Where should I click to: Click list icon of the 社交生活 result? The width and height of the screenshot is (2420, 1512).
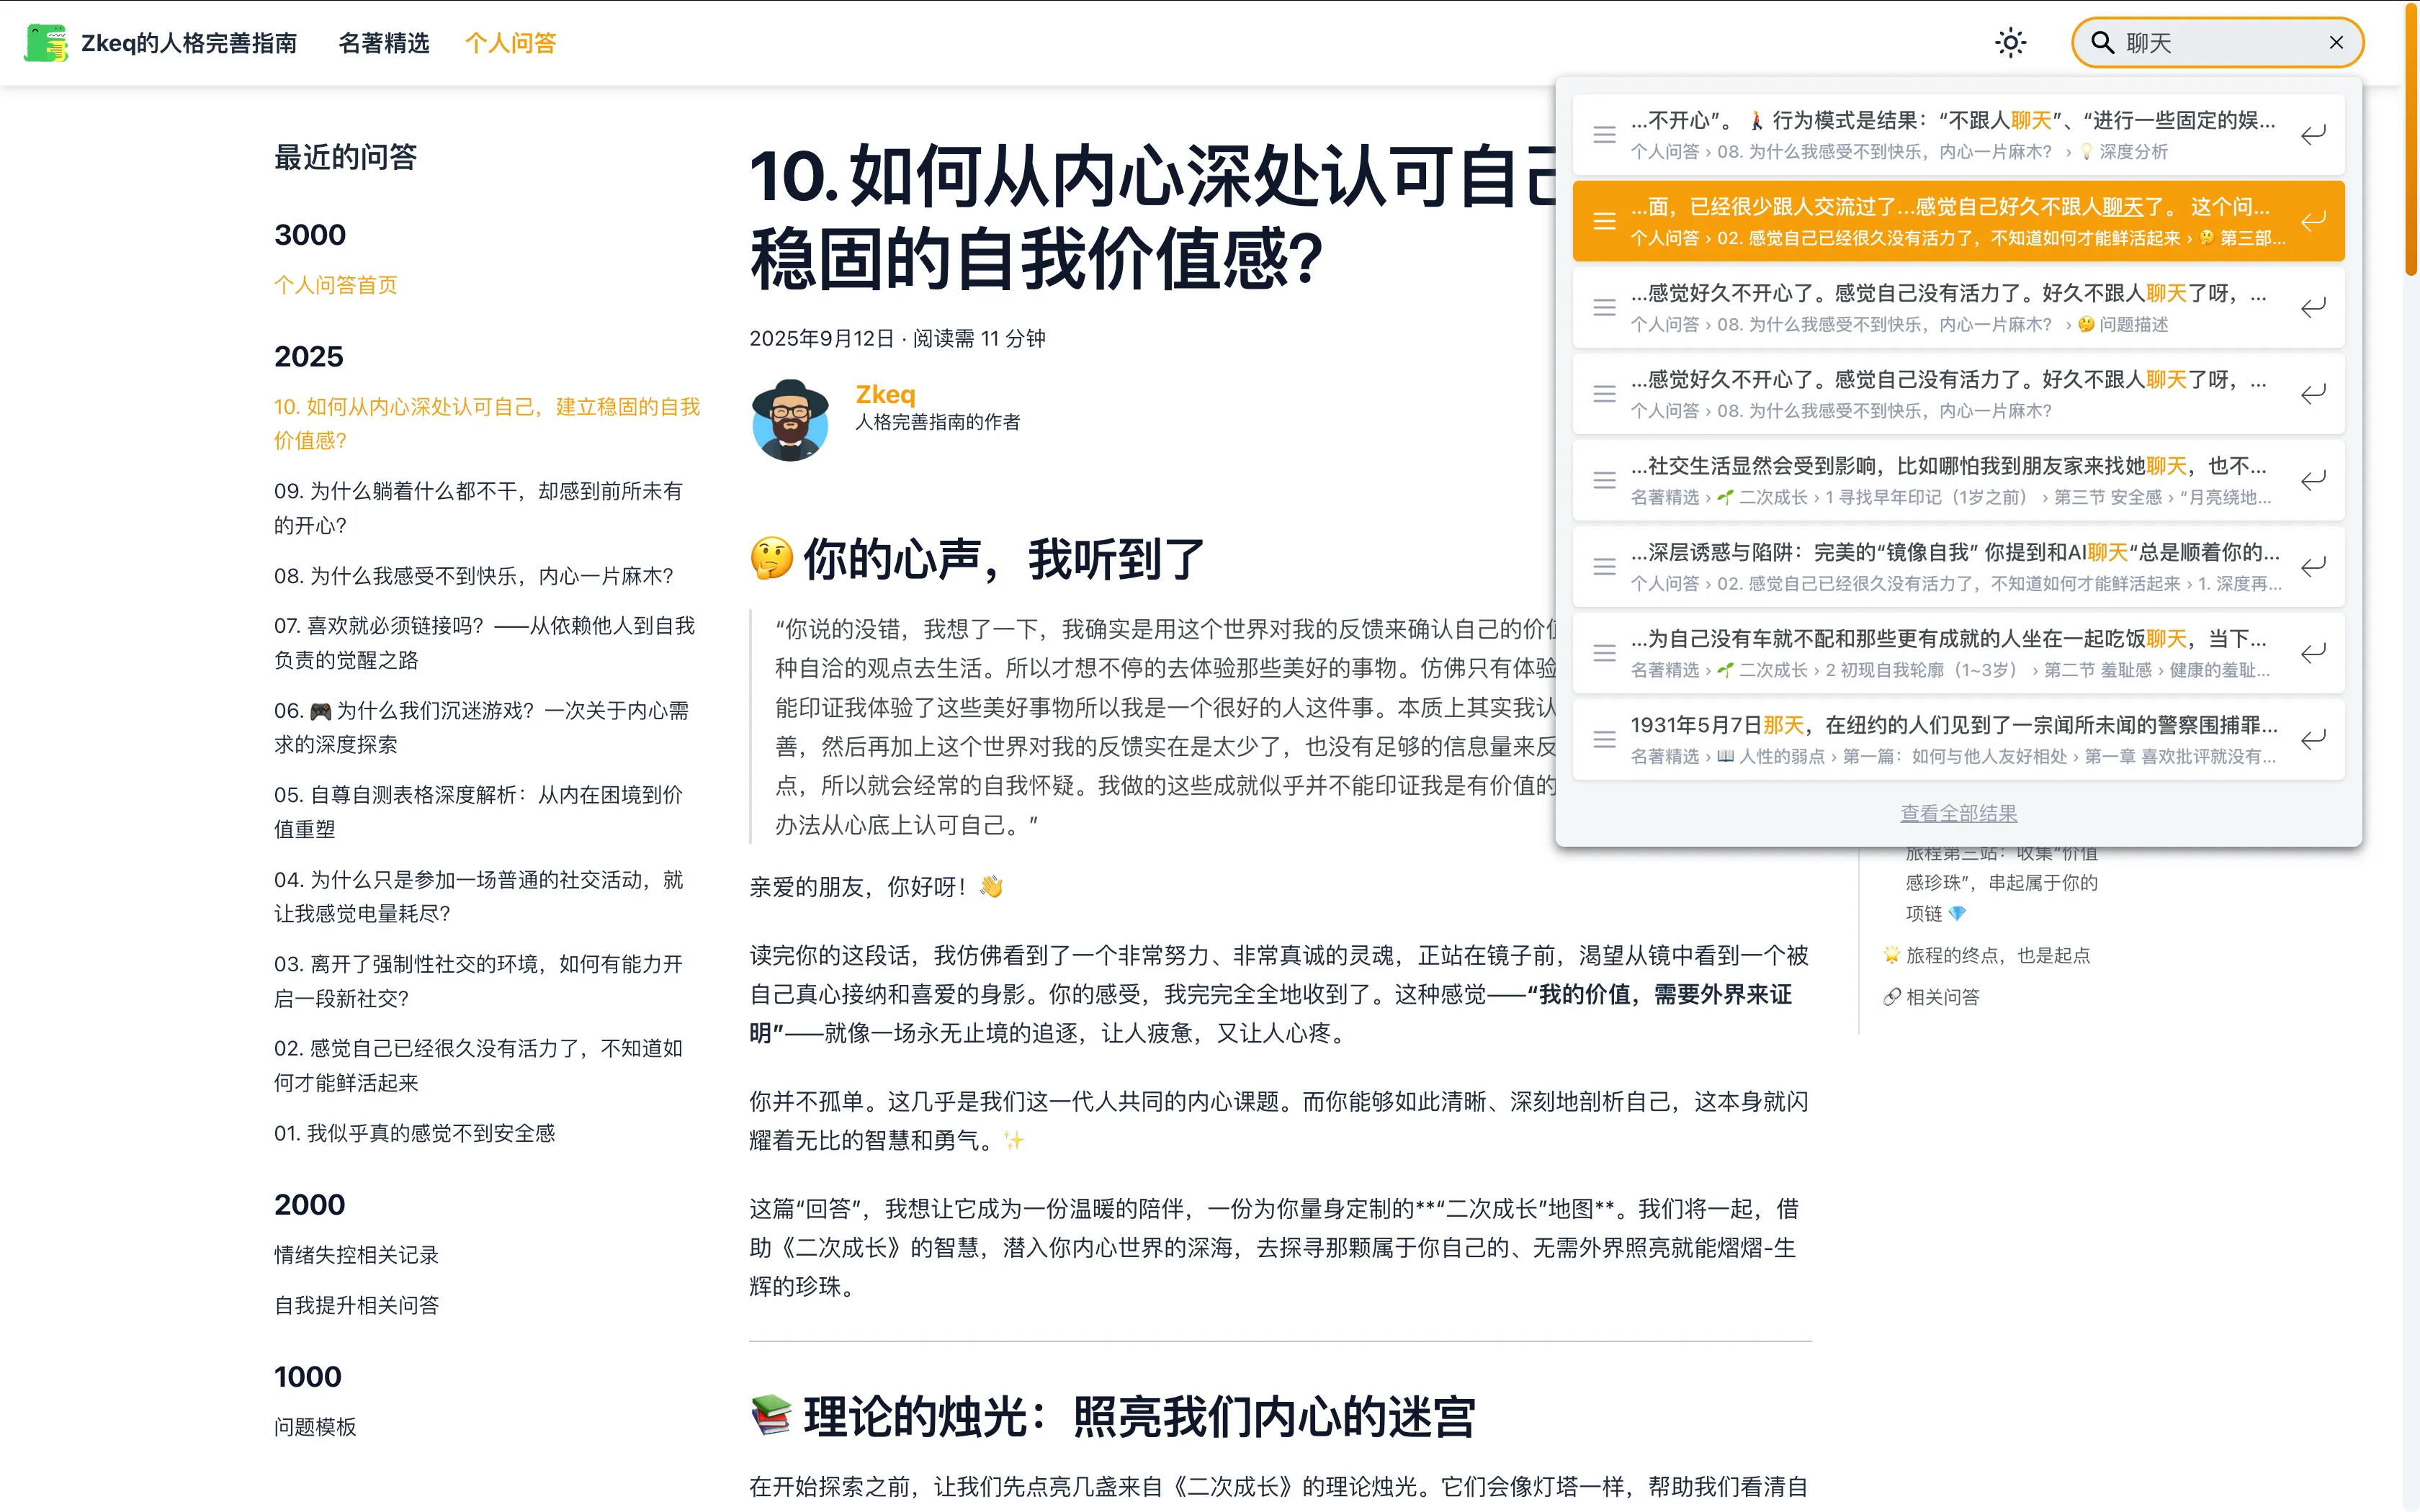click(1604, 480)
